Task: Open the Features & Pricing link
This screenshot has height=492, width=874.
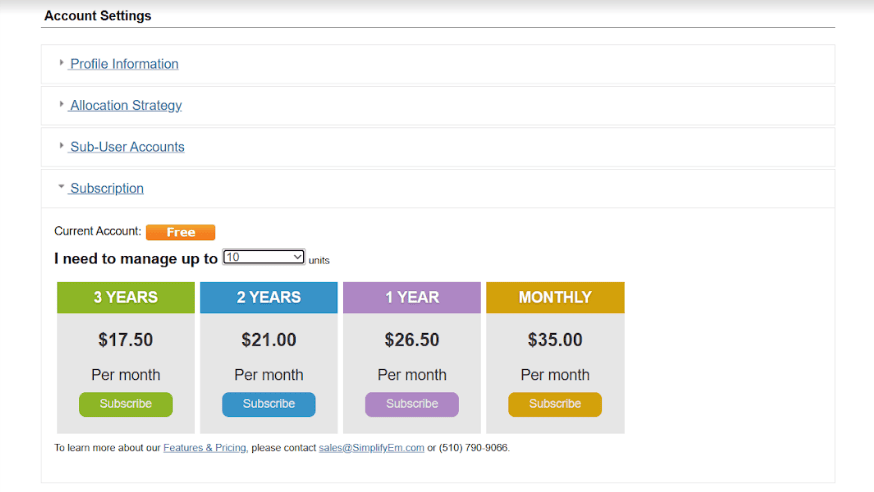Action: pos(205,448)
